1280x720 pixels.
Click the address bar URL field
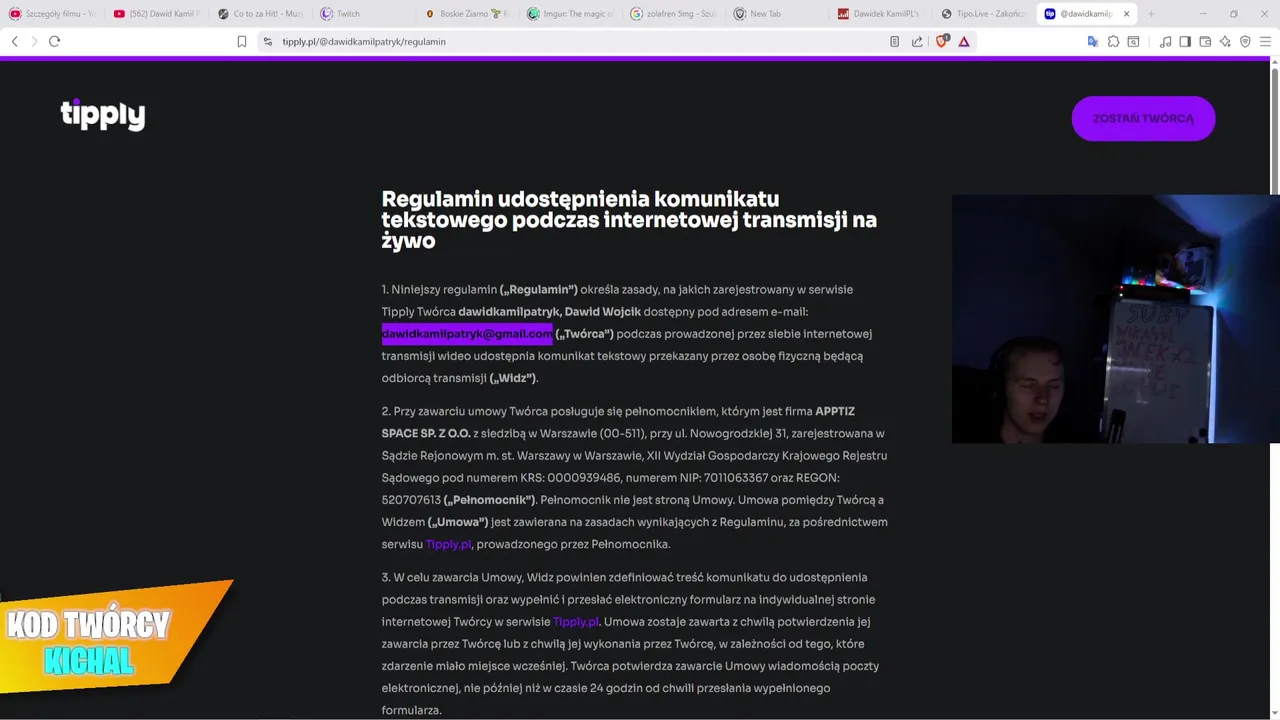580,41
